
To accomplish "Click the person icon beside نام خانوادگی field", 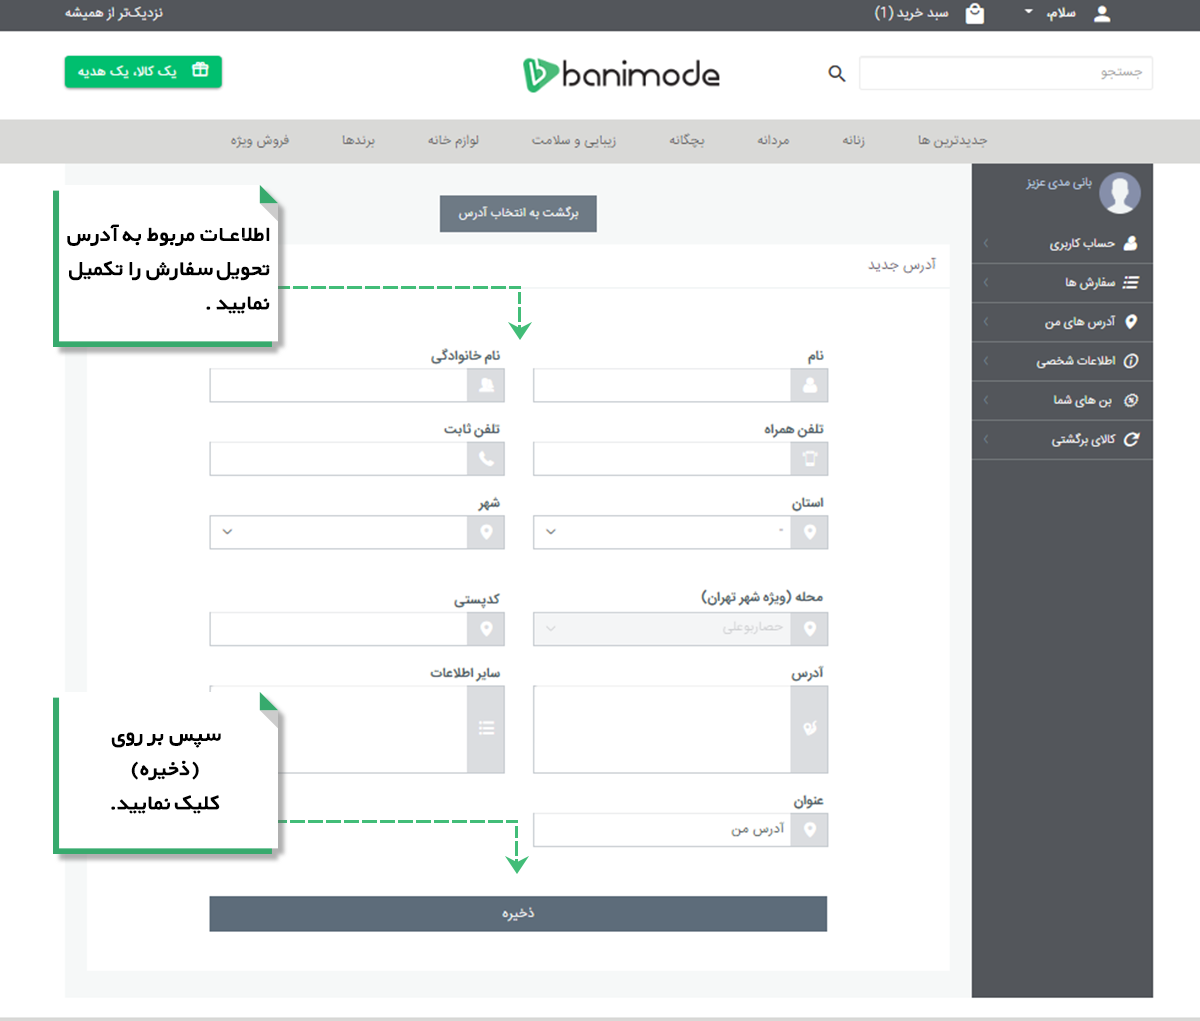I will [486, 385].
